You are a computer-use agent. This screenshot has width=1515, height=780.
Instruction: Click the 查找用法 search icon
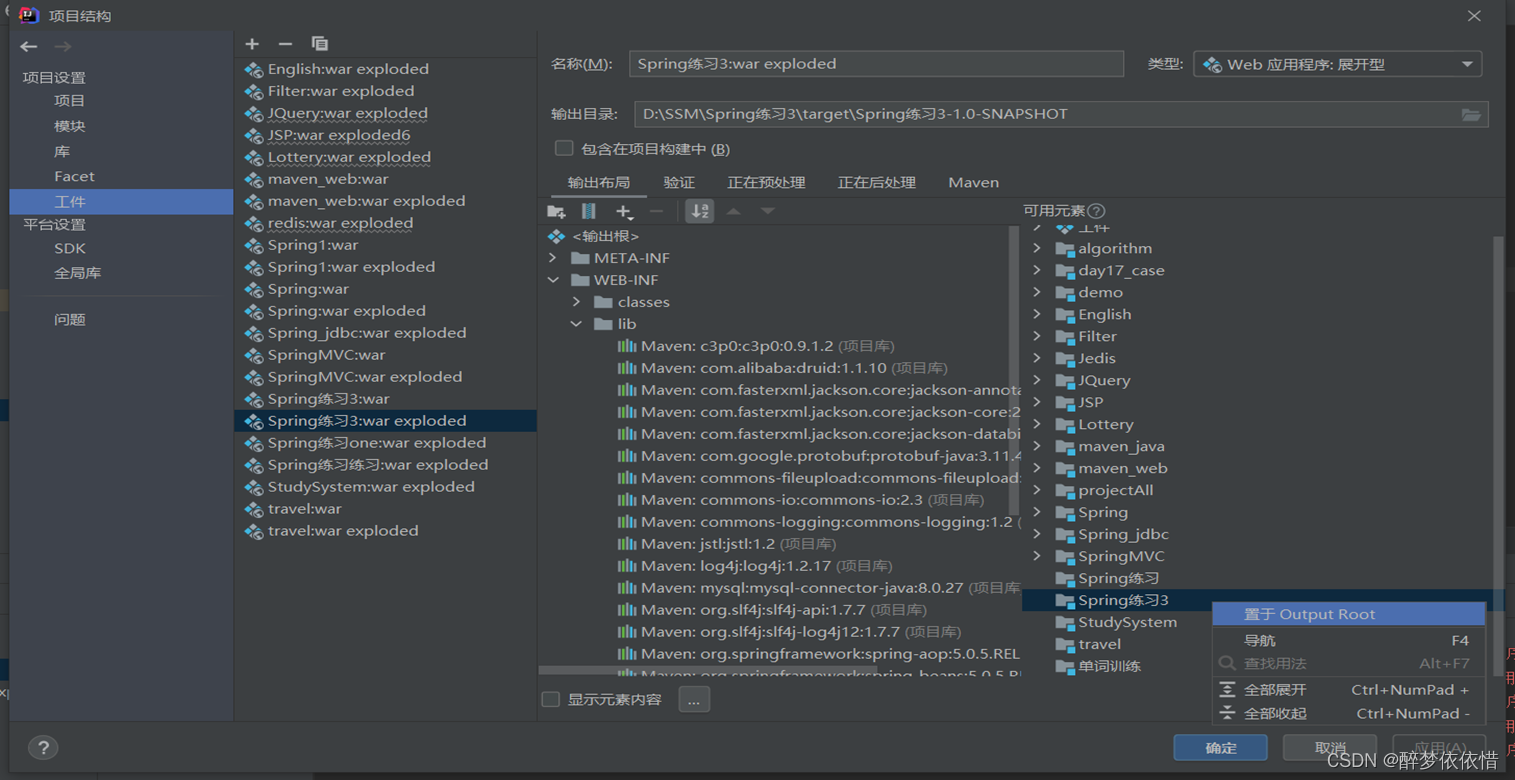1228,664
